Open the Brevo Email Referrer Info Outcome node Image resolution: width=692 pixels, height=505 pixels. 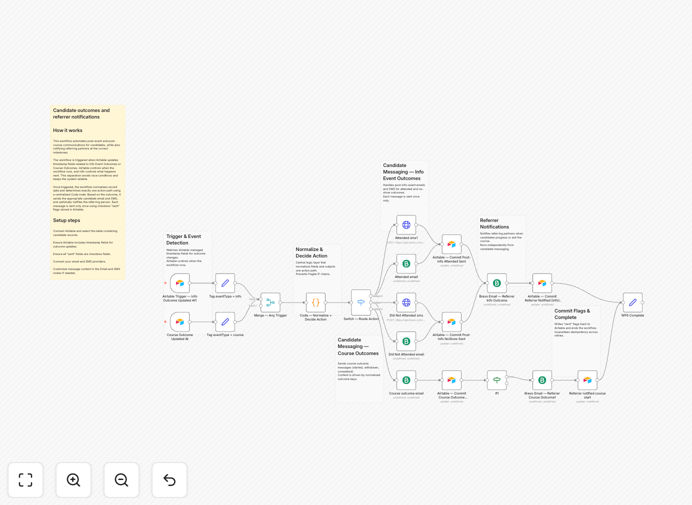(x=497, y=283)
